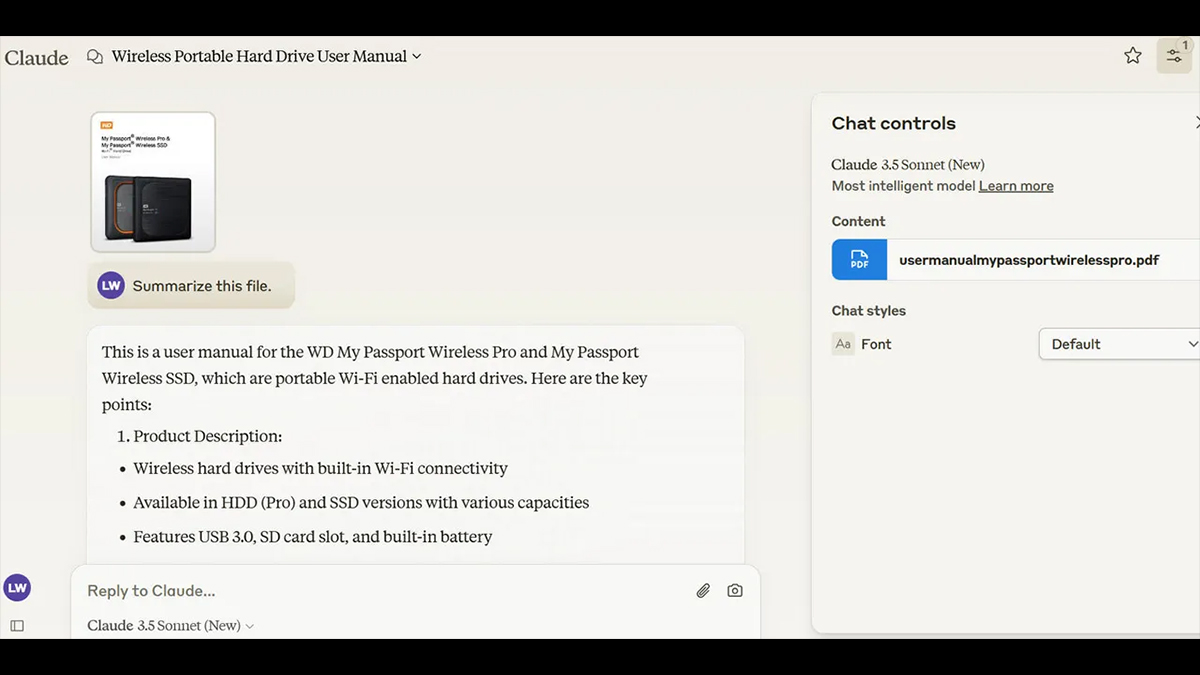Click 'Claude 3.5 Sonnet (New)' in Chat controls

click(908, 165)
